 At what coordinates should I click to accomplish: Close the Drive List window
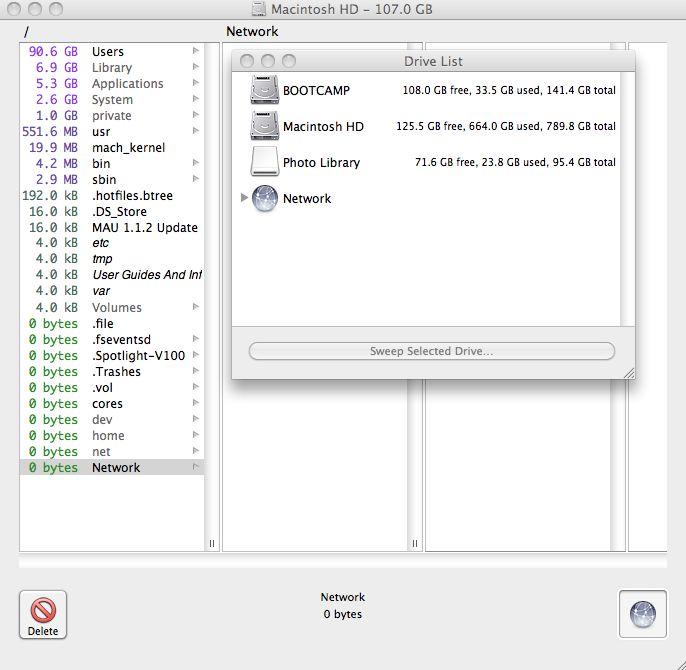(x=247, y=61)
